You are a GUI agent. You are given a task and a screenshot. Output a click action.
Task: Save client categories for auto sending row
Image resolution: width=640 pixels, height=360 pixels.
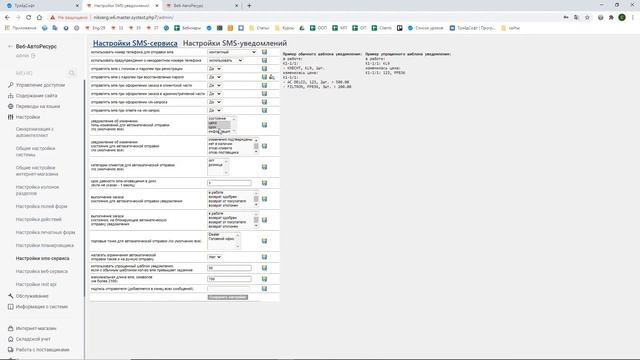(x=264, y=167)
